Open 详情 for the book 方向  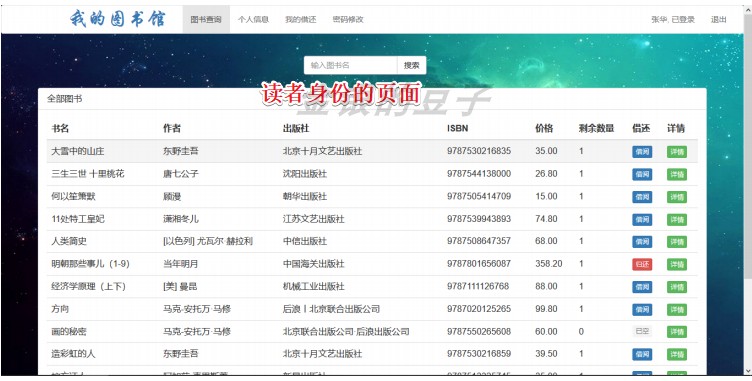point(676,310)
